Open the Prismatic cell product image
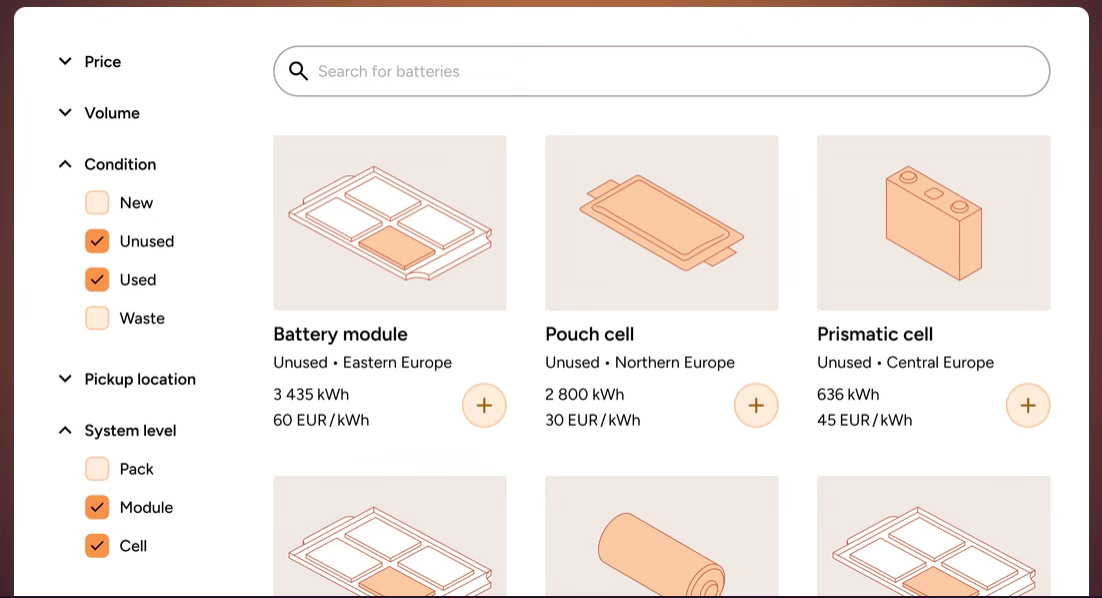This screenshot has height=598, width=1102. (x=934, y=223)
